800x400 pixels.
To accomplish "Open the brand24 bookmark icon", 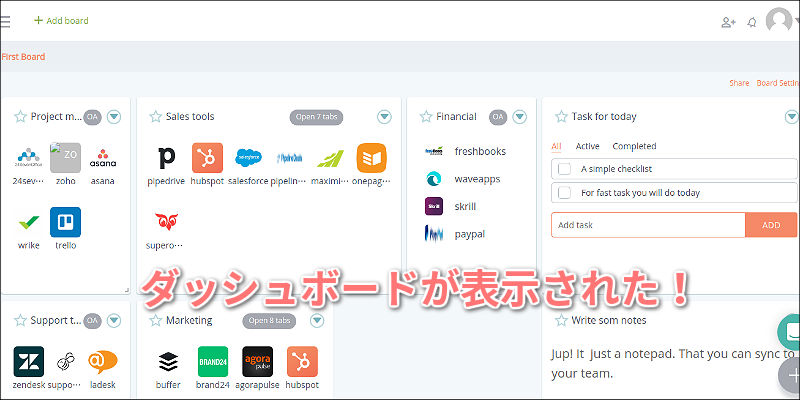I will [x=213, y=361].
